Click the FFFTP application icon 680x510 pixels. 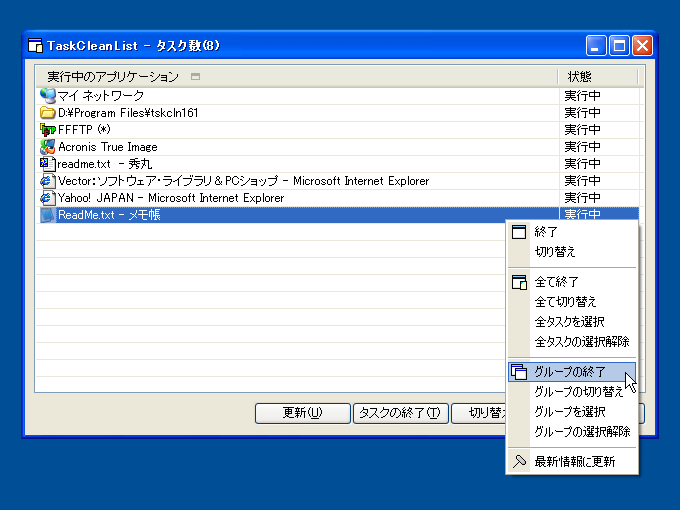click(48, 130)
